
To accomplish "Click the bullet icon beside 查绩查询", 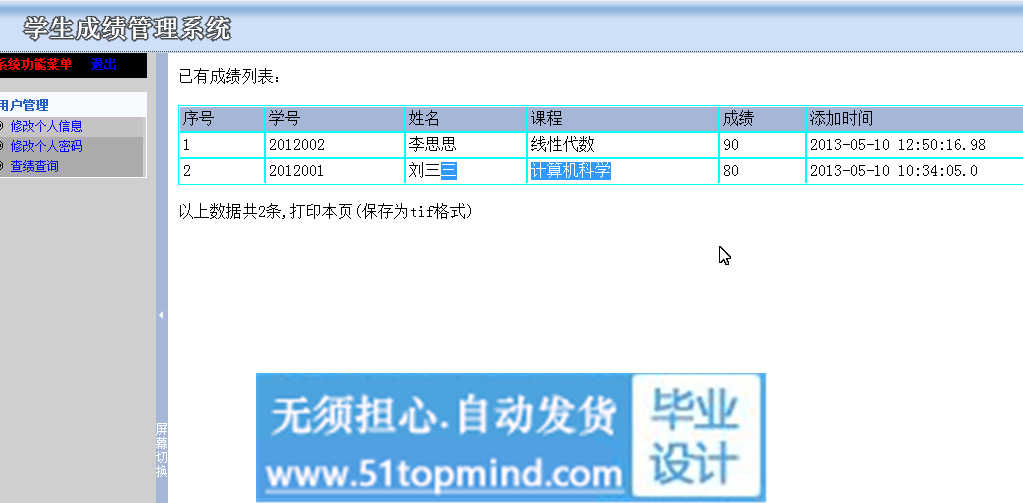I will 2,166.
